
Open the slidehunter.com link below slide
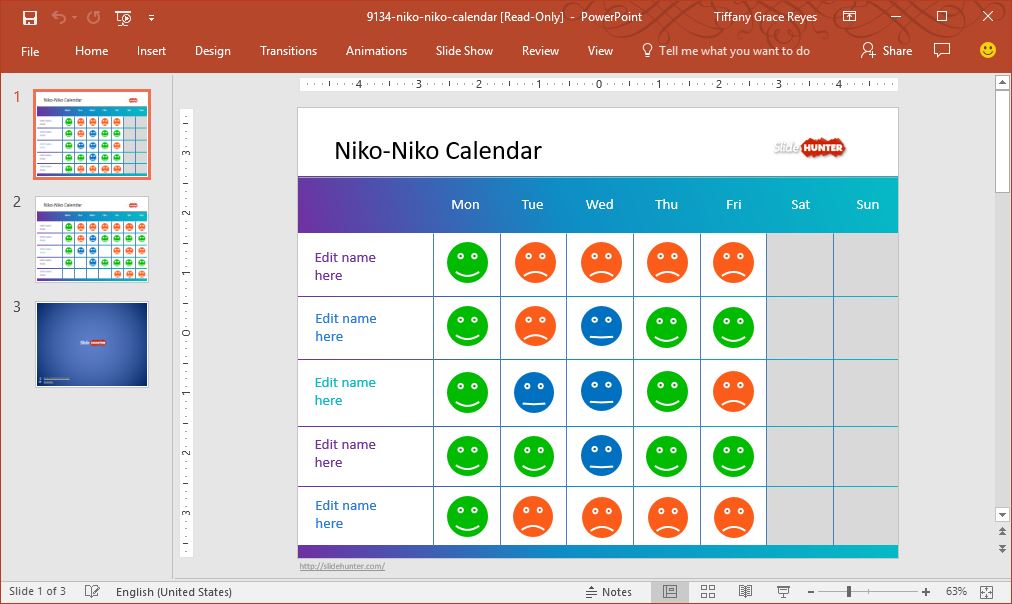point(342,566)
